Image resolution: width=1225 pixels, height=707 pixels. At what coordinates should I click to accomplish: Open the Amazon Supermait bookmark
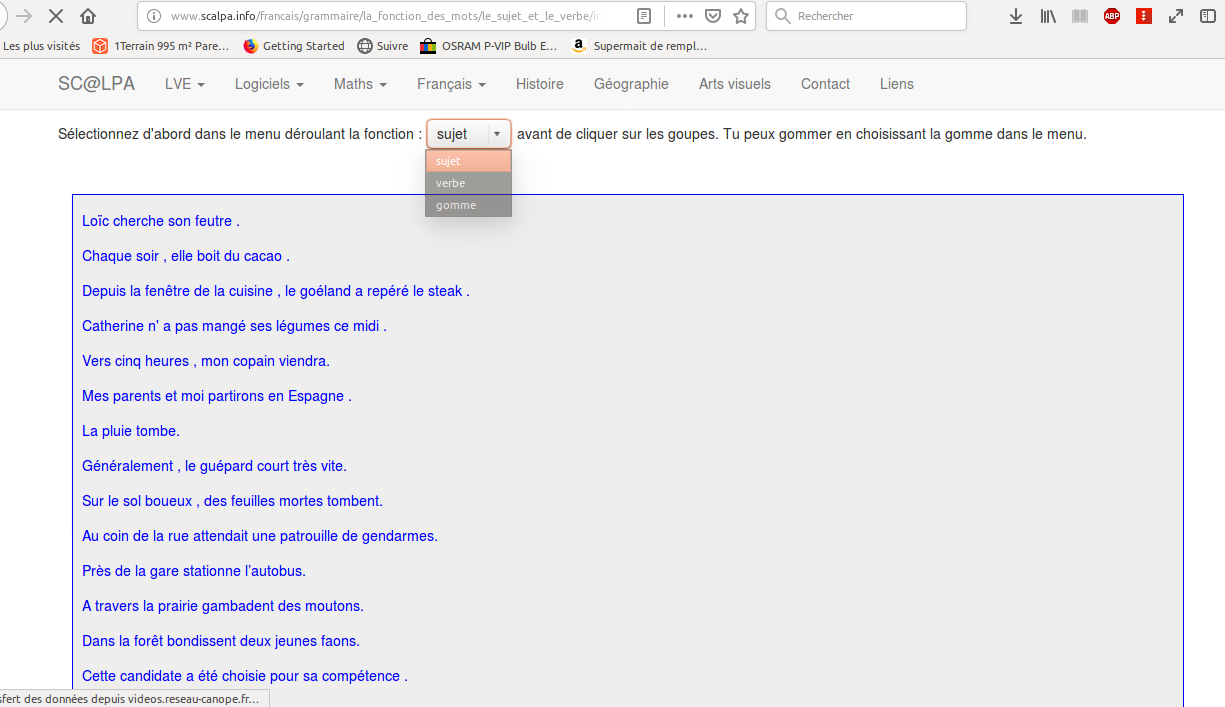click(x=639, y=46)
